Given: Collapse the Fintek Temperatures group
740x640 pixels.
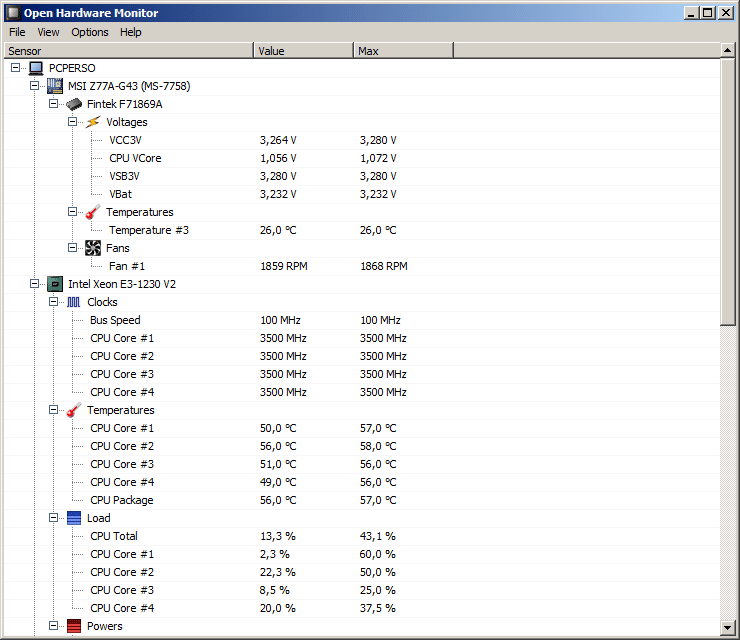Looking at the screenshot, I should point(72,211).
